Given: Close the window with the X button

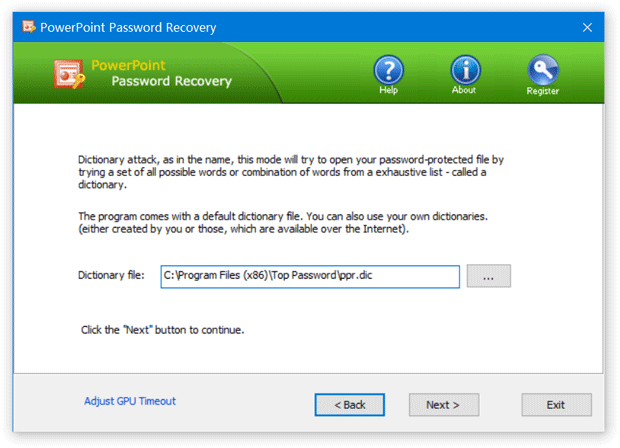Looking at the screenshot, I should [587, 27].
